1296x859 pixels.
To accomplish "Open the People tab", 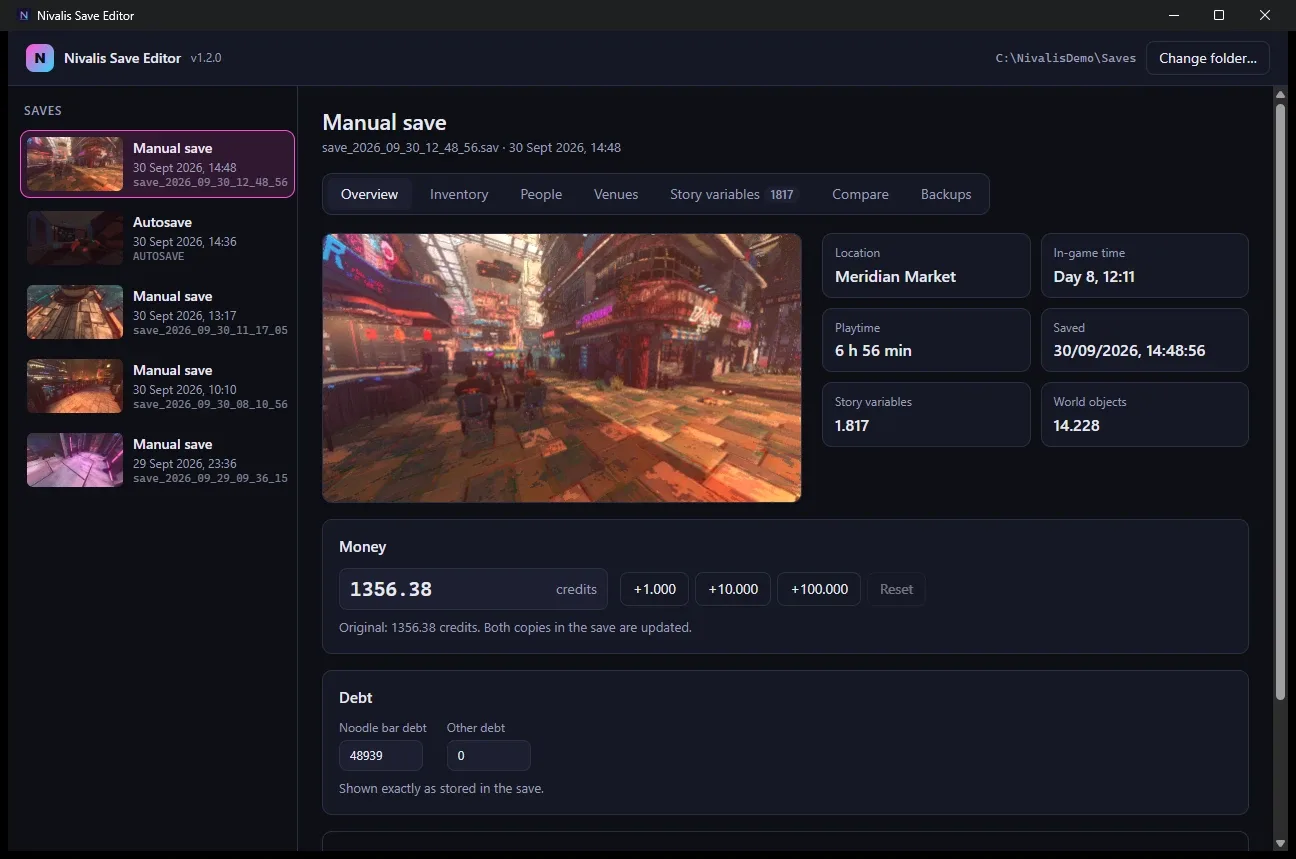I will pos(541,194).
